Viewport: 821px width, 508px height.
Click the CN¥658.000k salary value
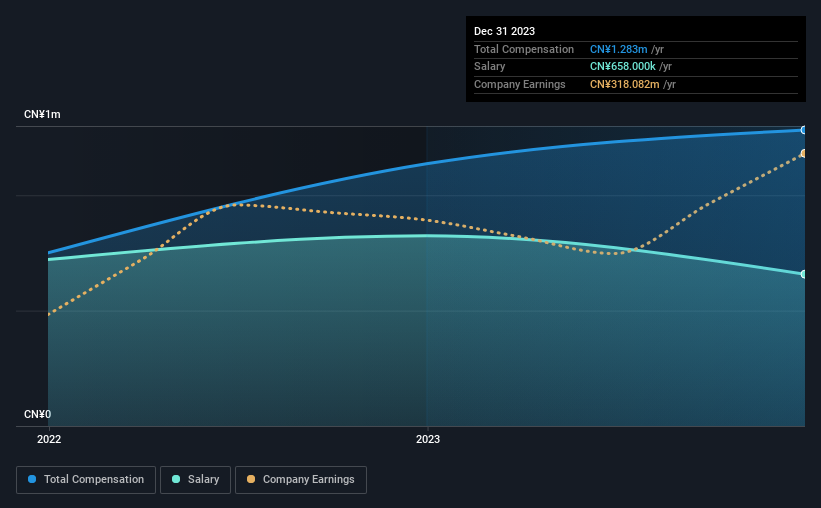pyautogui.click(x=623, y=67)
